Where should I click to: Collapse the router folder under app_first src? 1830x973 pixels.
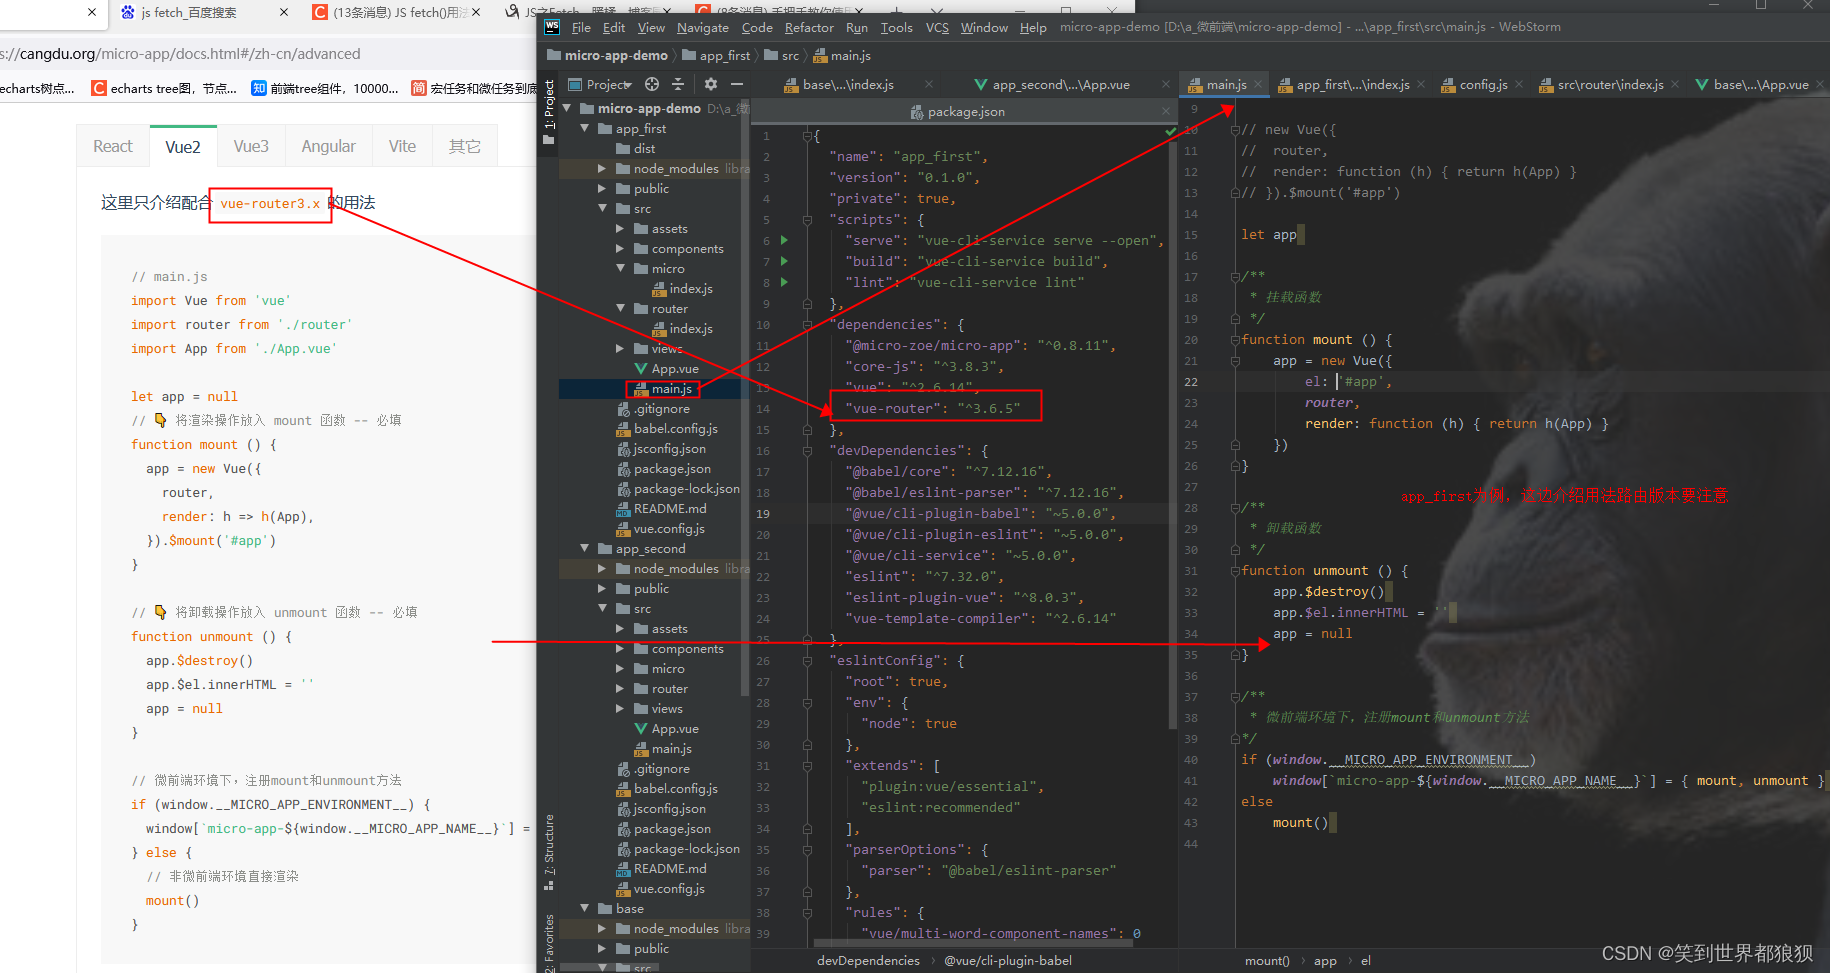click(x=620, y=309)
